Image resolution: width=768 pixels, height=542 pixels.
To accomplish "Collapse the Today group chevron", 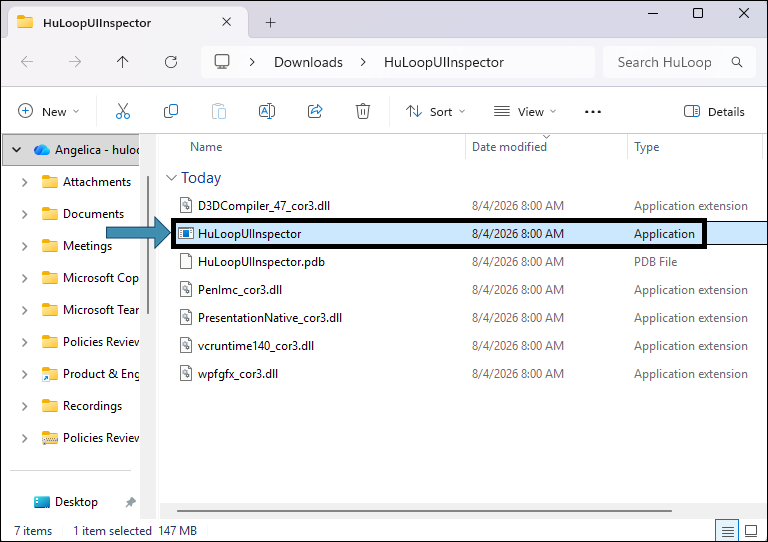I will (171, 178).
